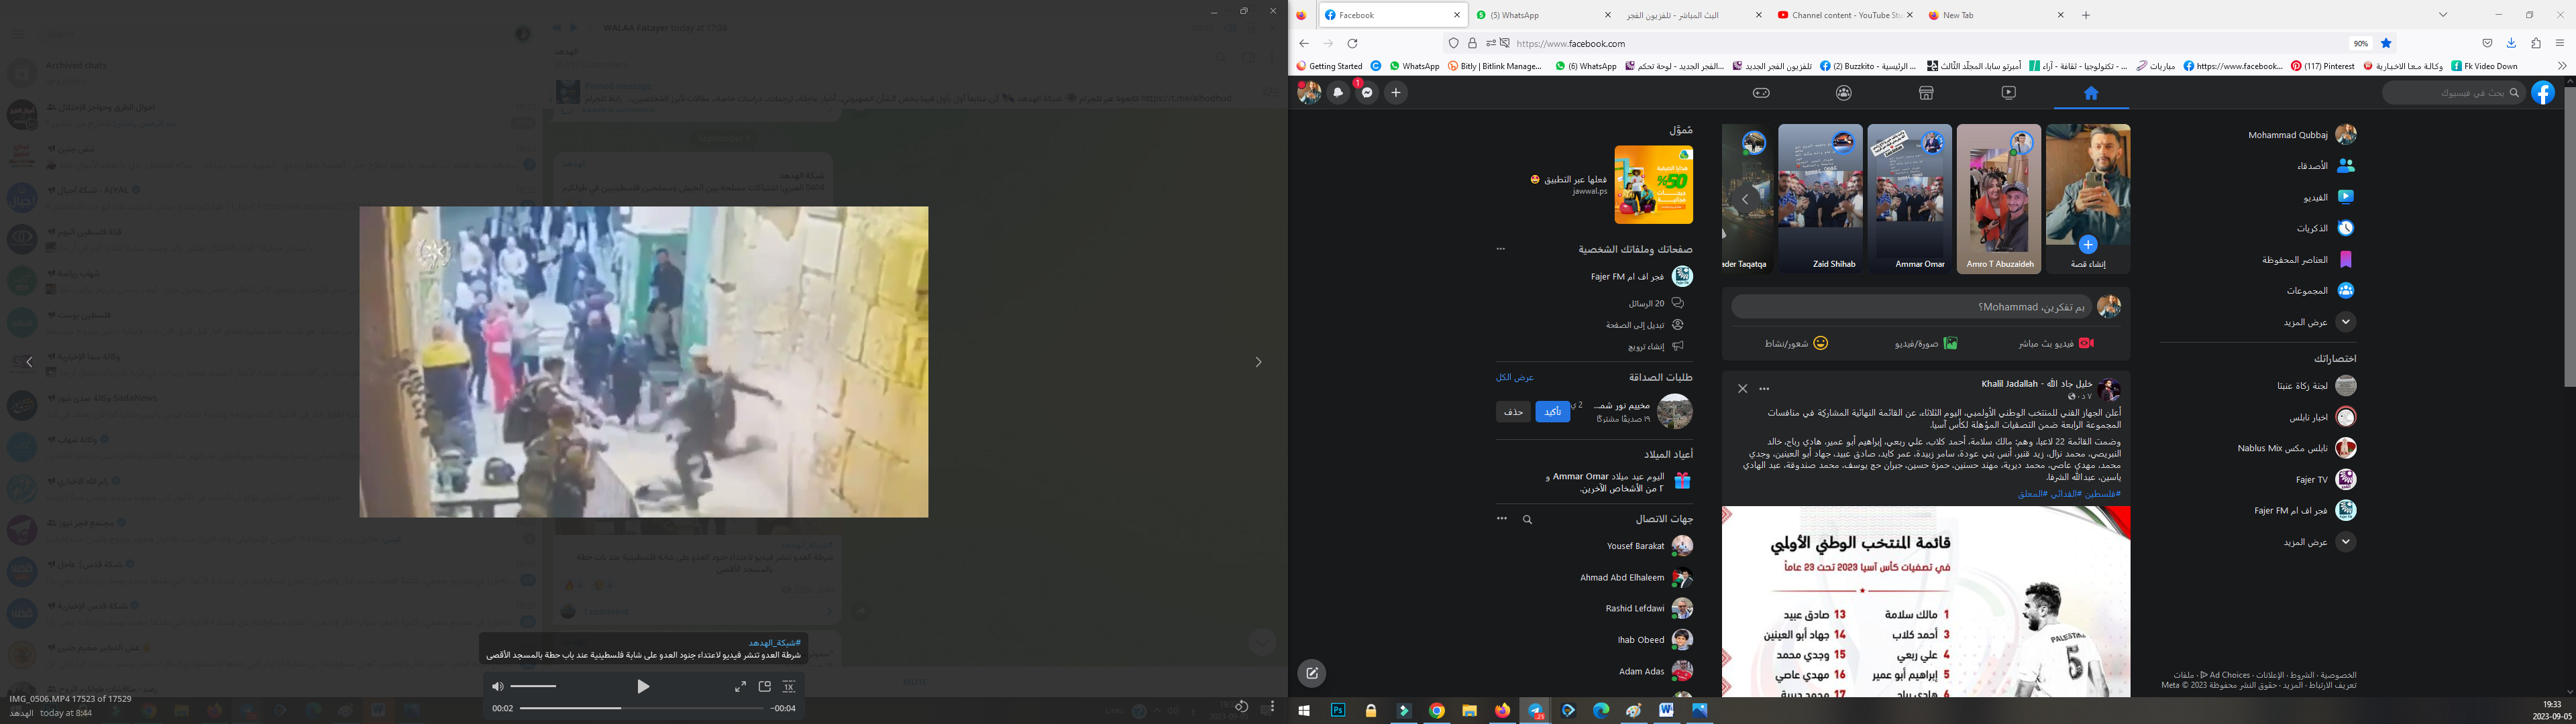Go to the previous media in Telegram viewer
Viewport: 2576px width, 724px height.
pyautogui.click(x=29, y=362)
